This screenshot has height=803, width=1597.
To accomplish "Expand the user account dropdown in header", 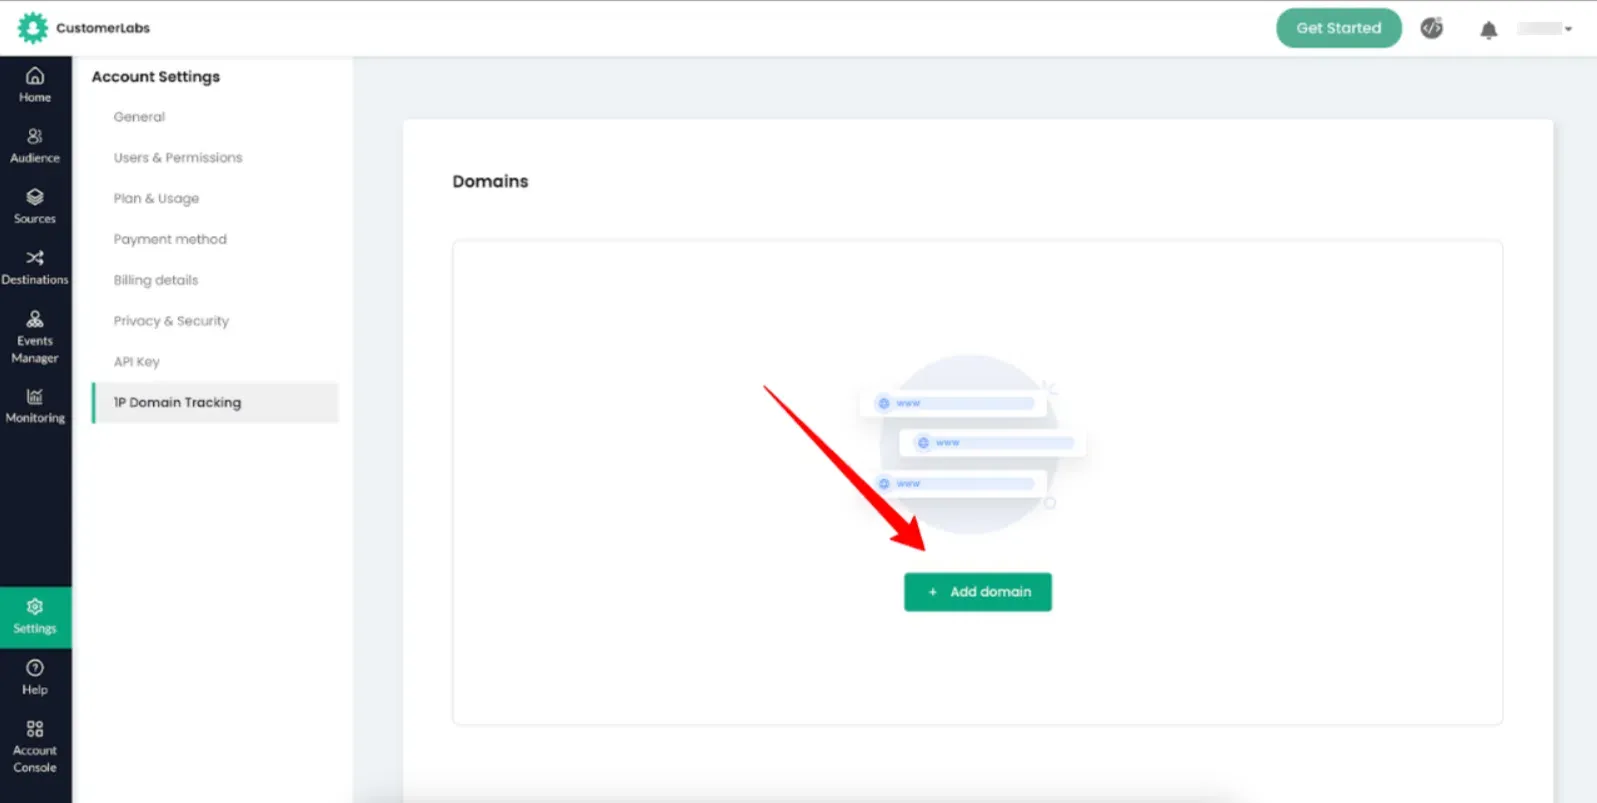I will 1545,29.
